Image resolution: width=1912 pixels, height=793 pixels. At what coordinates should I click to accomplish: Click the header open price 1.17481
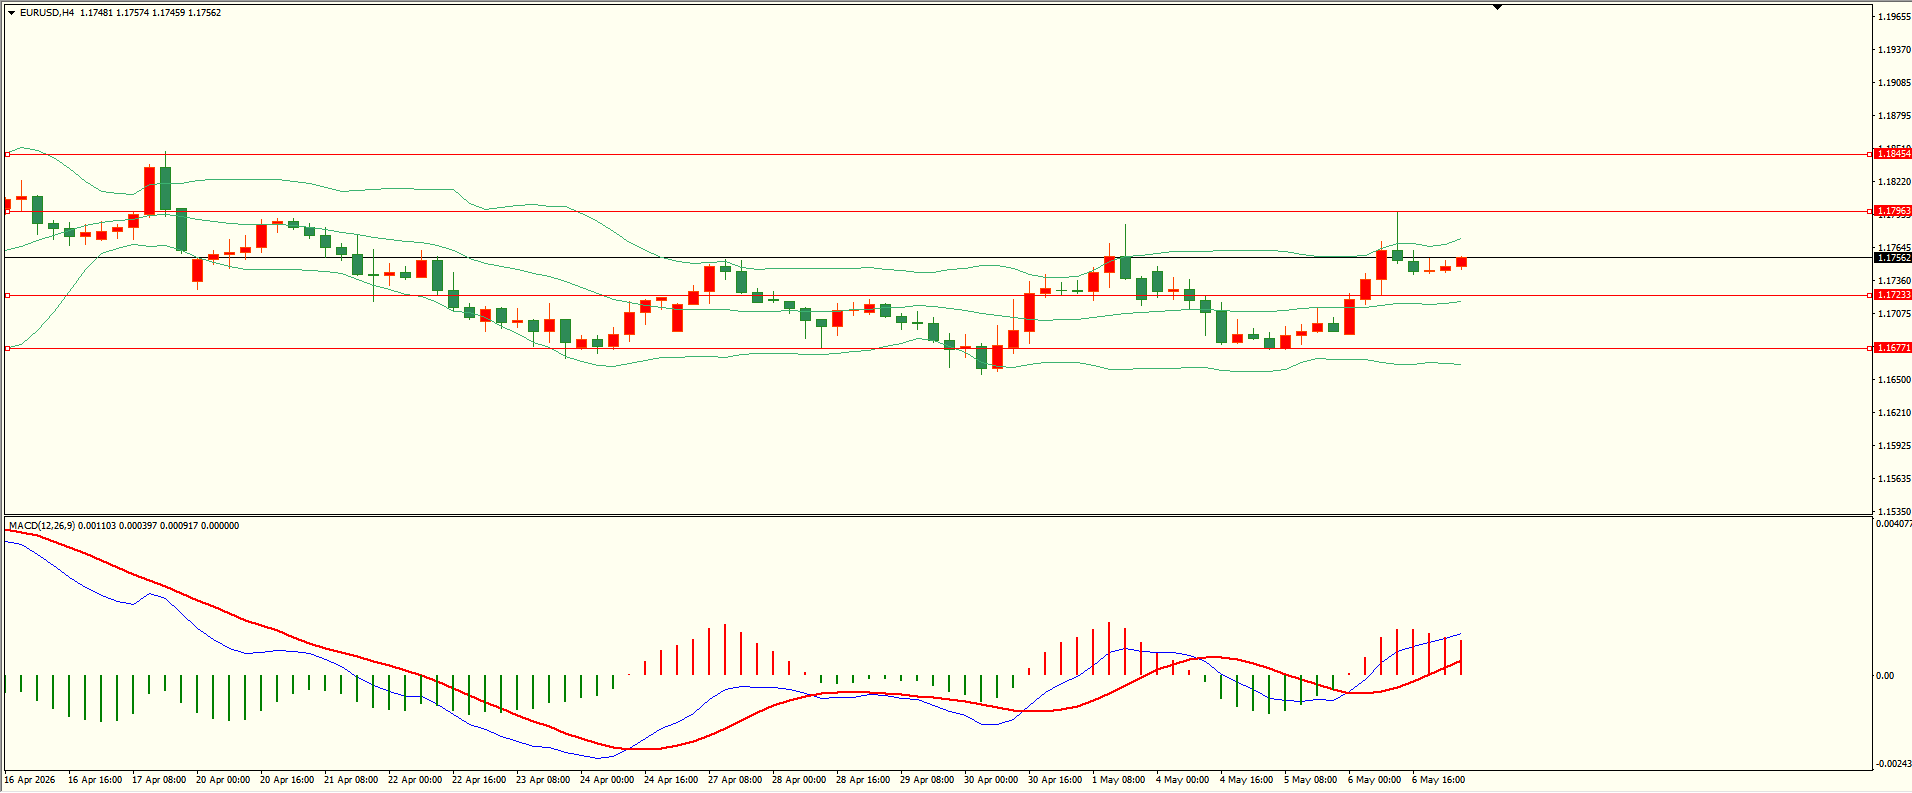click(97, 13)
